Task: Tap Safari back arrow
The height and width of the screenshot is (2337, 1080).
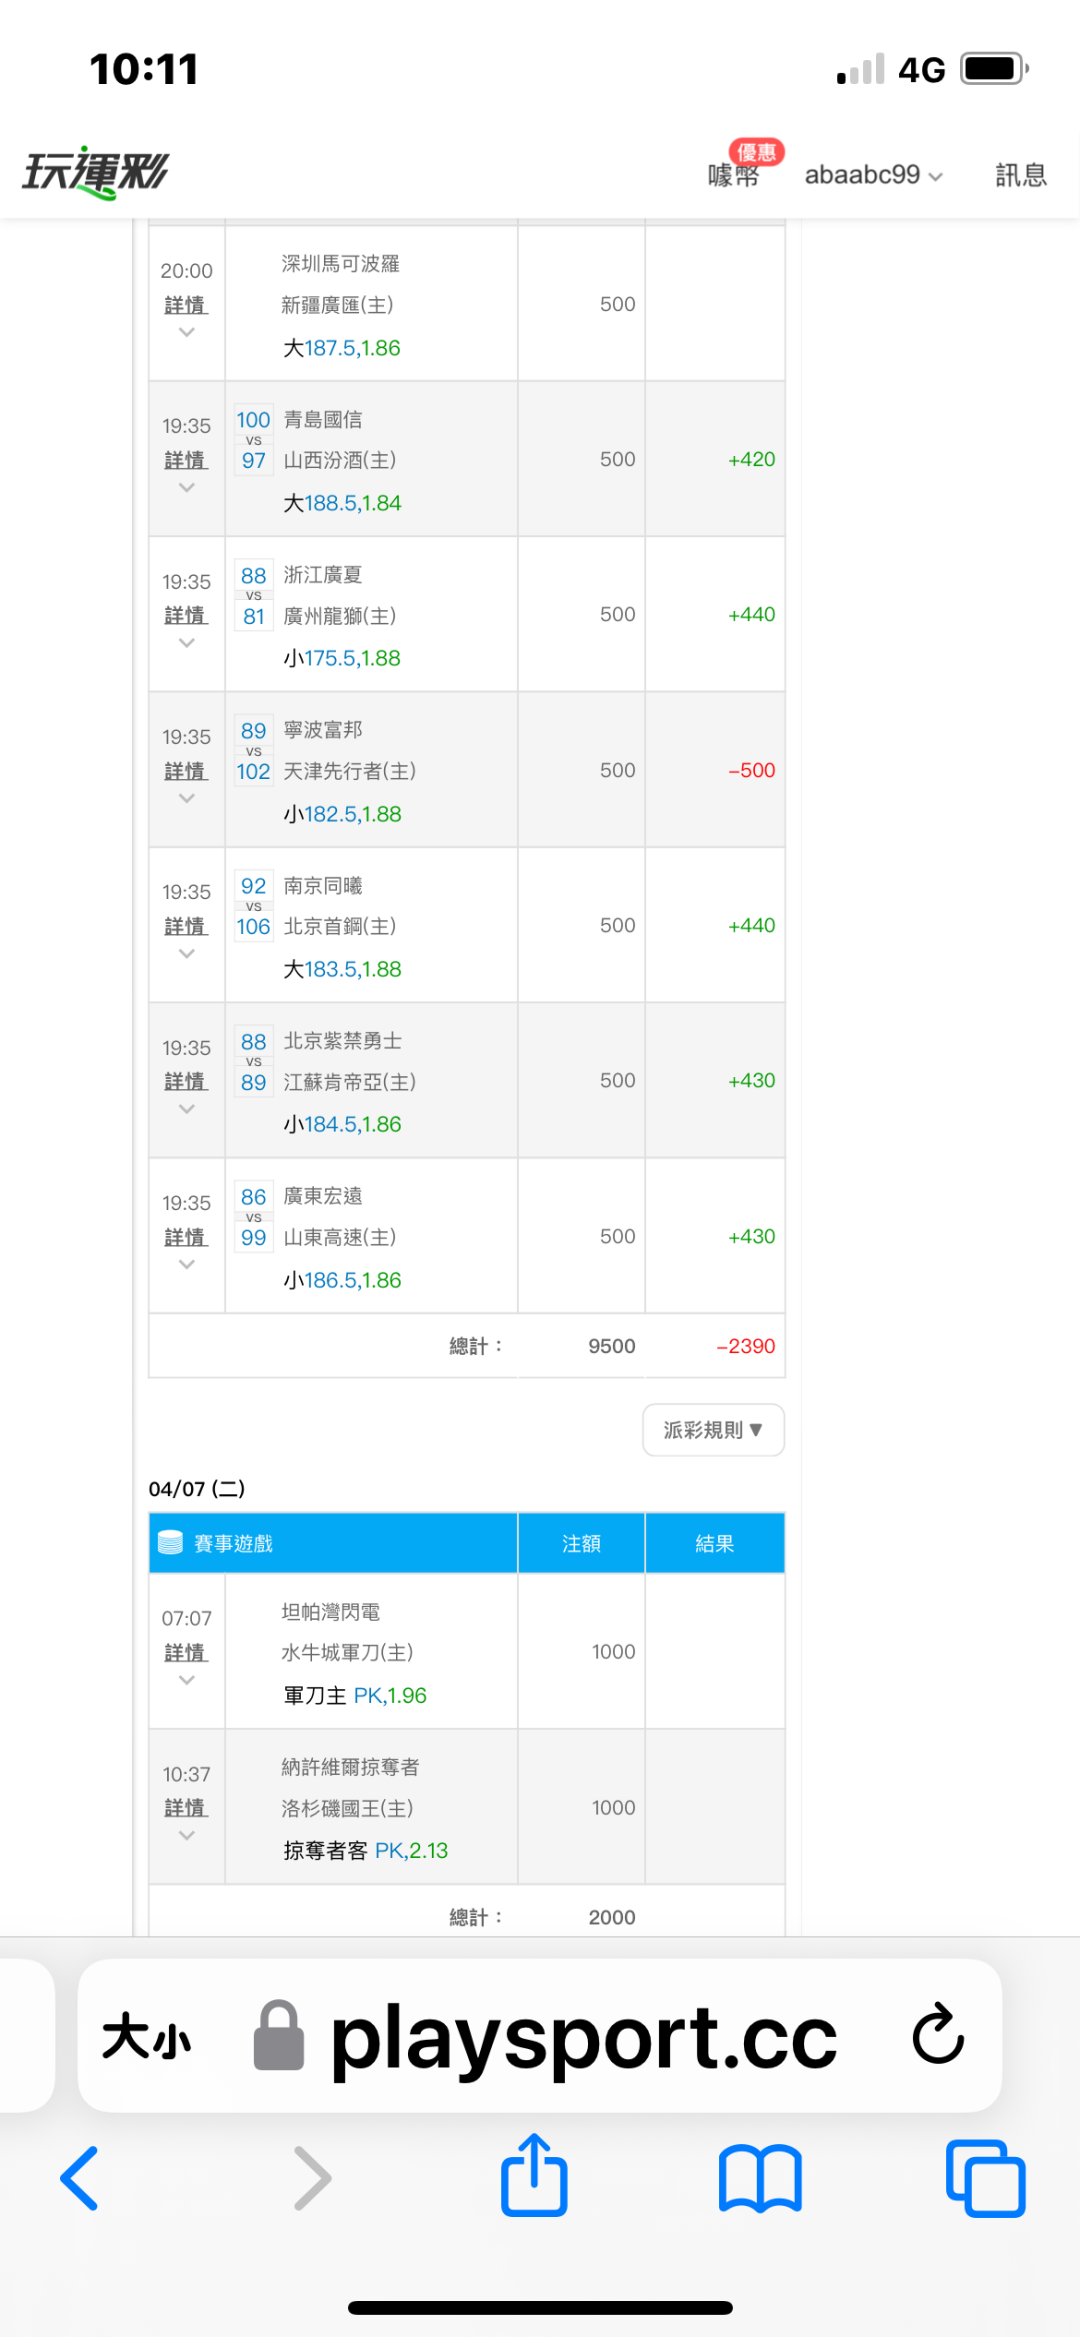Action: point(80,2178)
